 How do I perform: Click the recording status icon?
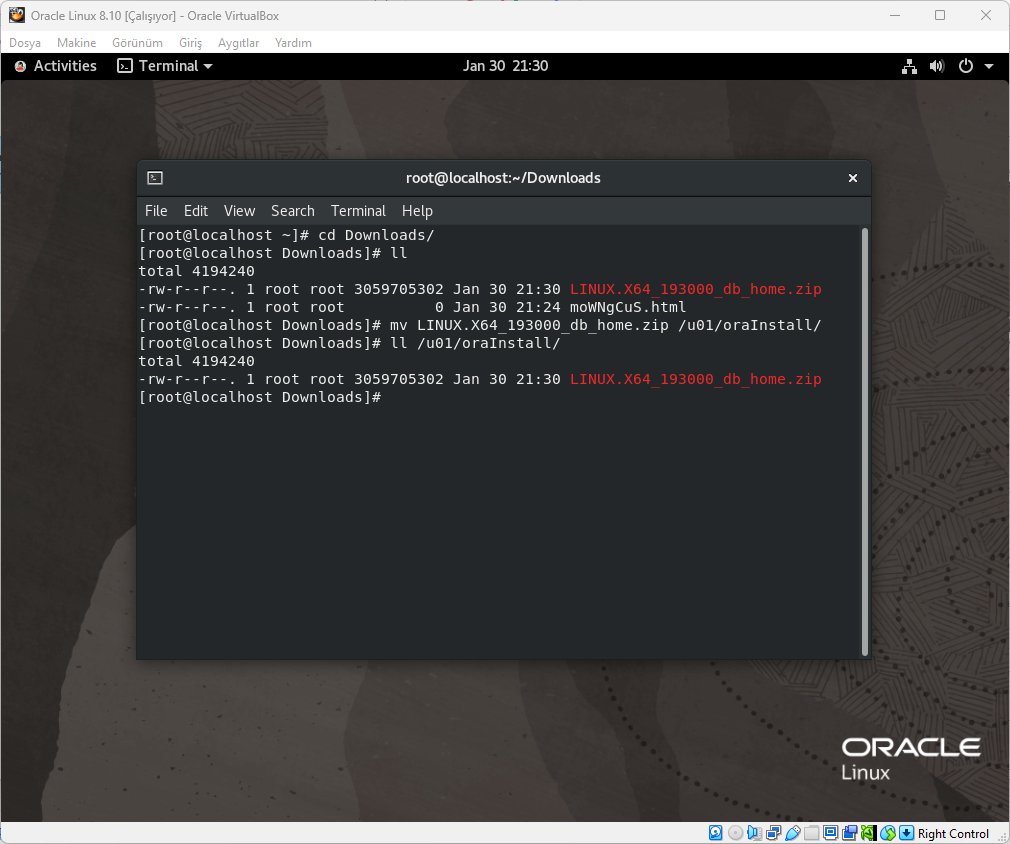pos(850,833)
